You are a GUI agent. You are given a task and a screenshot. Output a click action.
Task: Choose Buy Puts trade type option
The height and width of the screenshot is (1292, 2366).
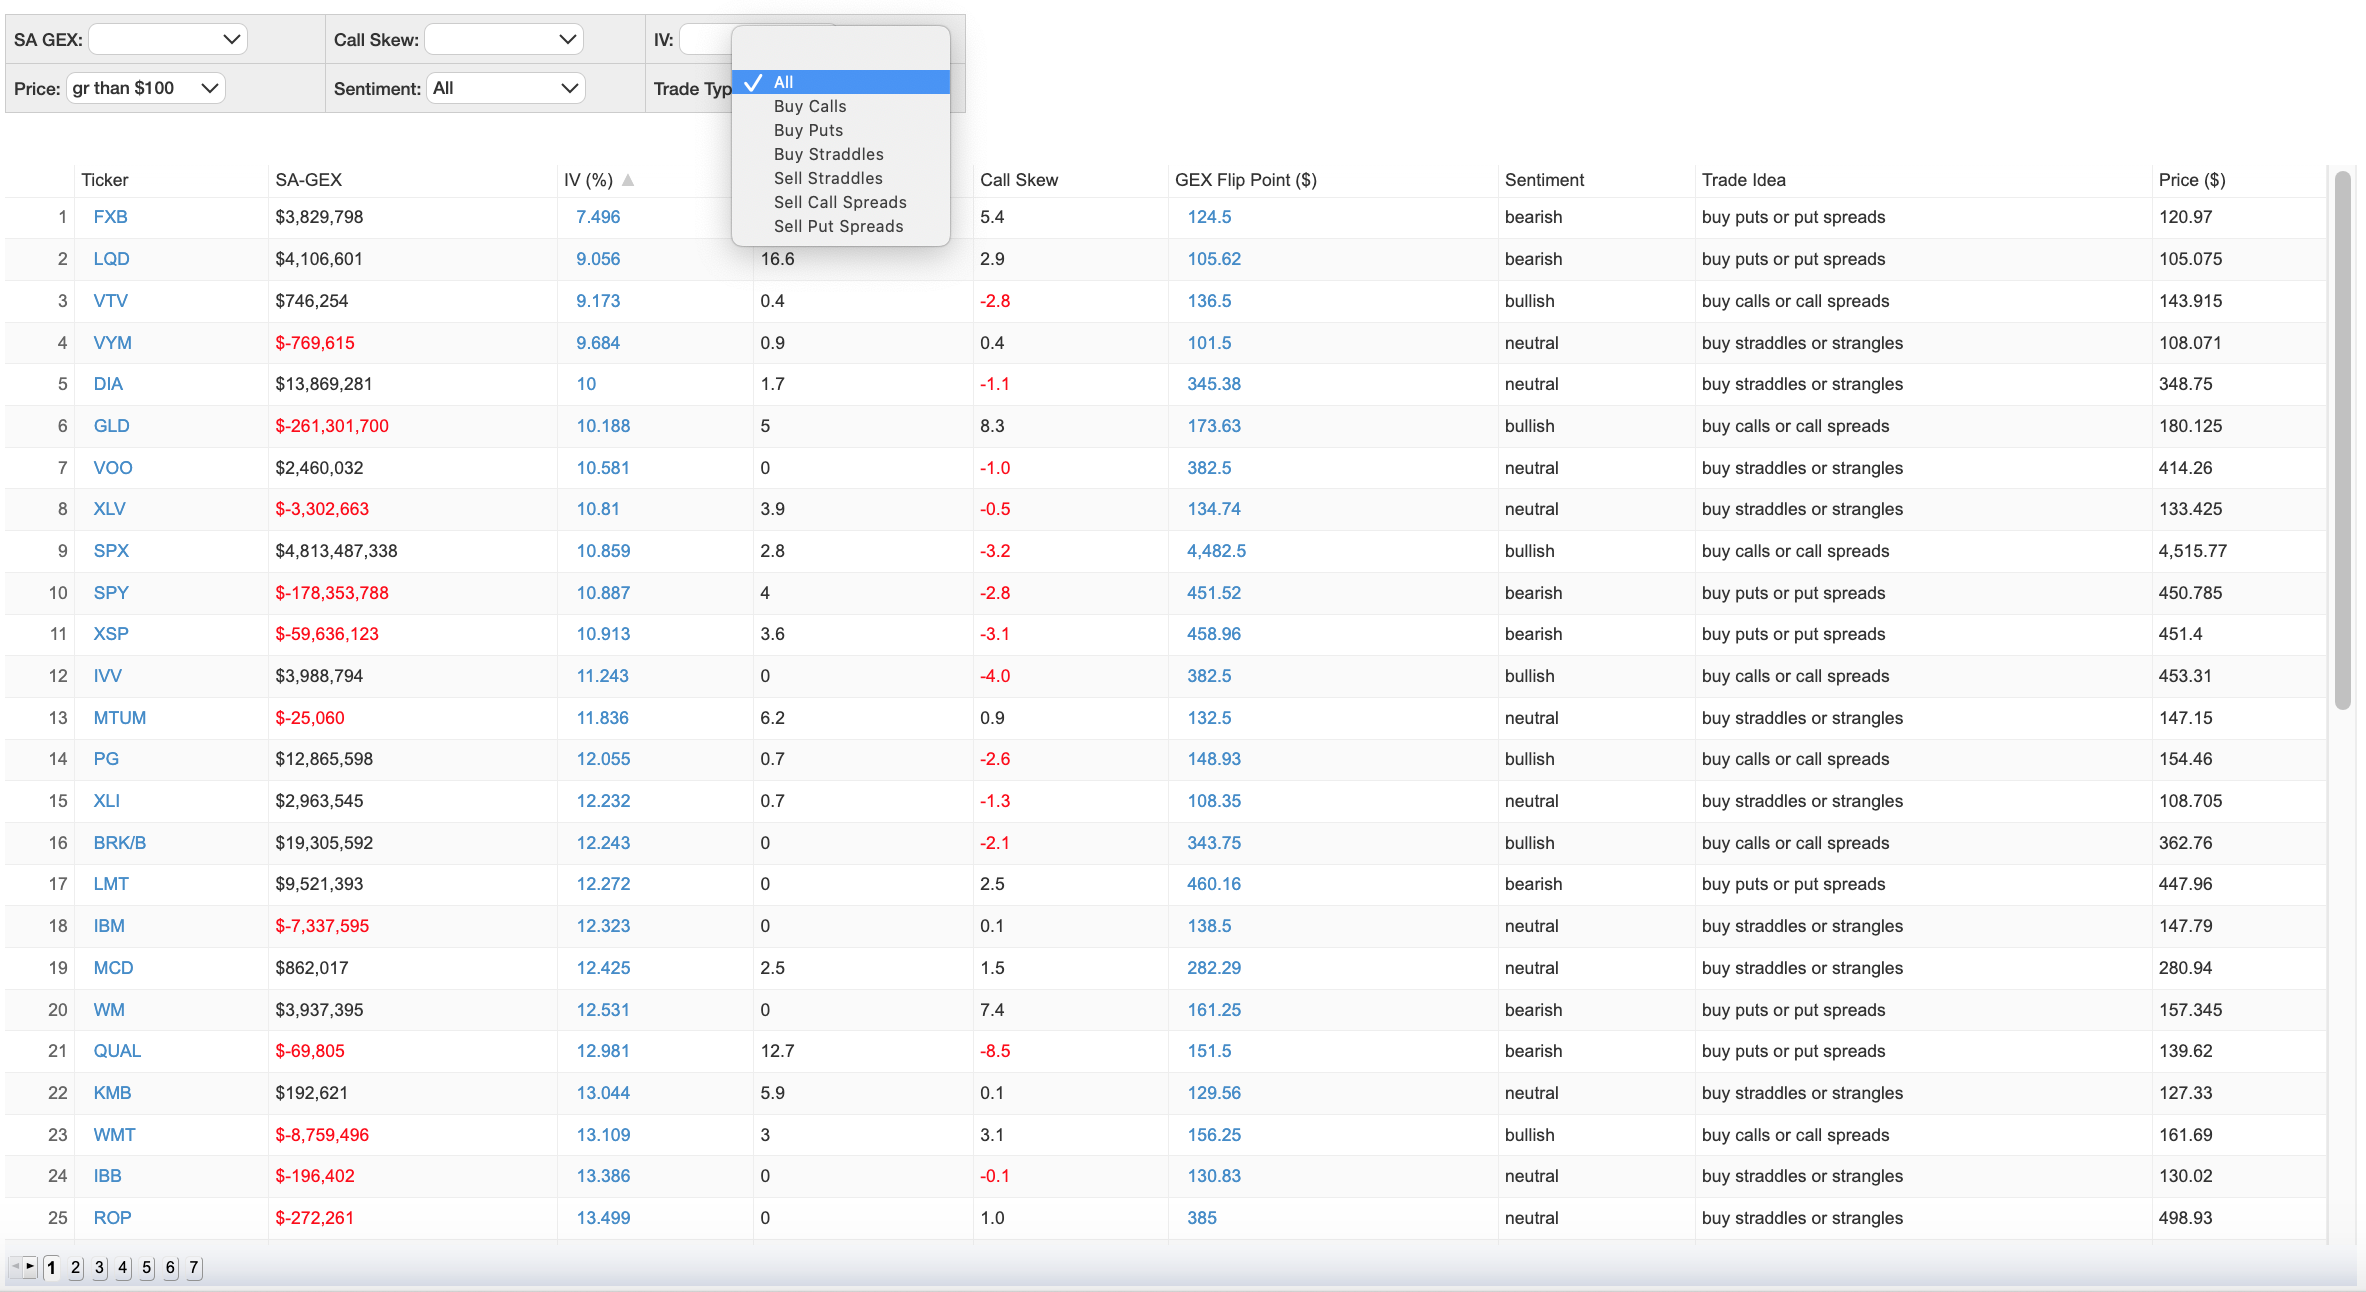(841, 130)
